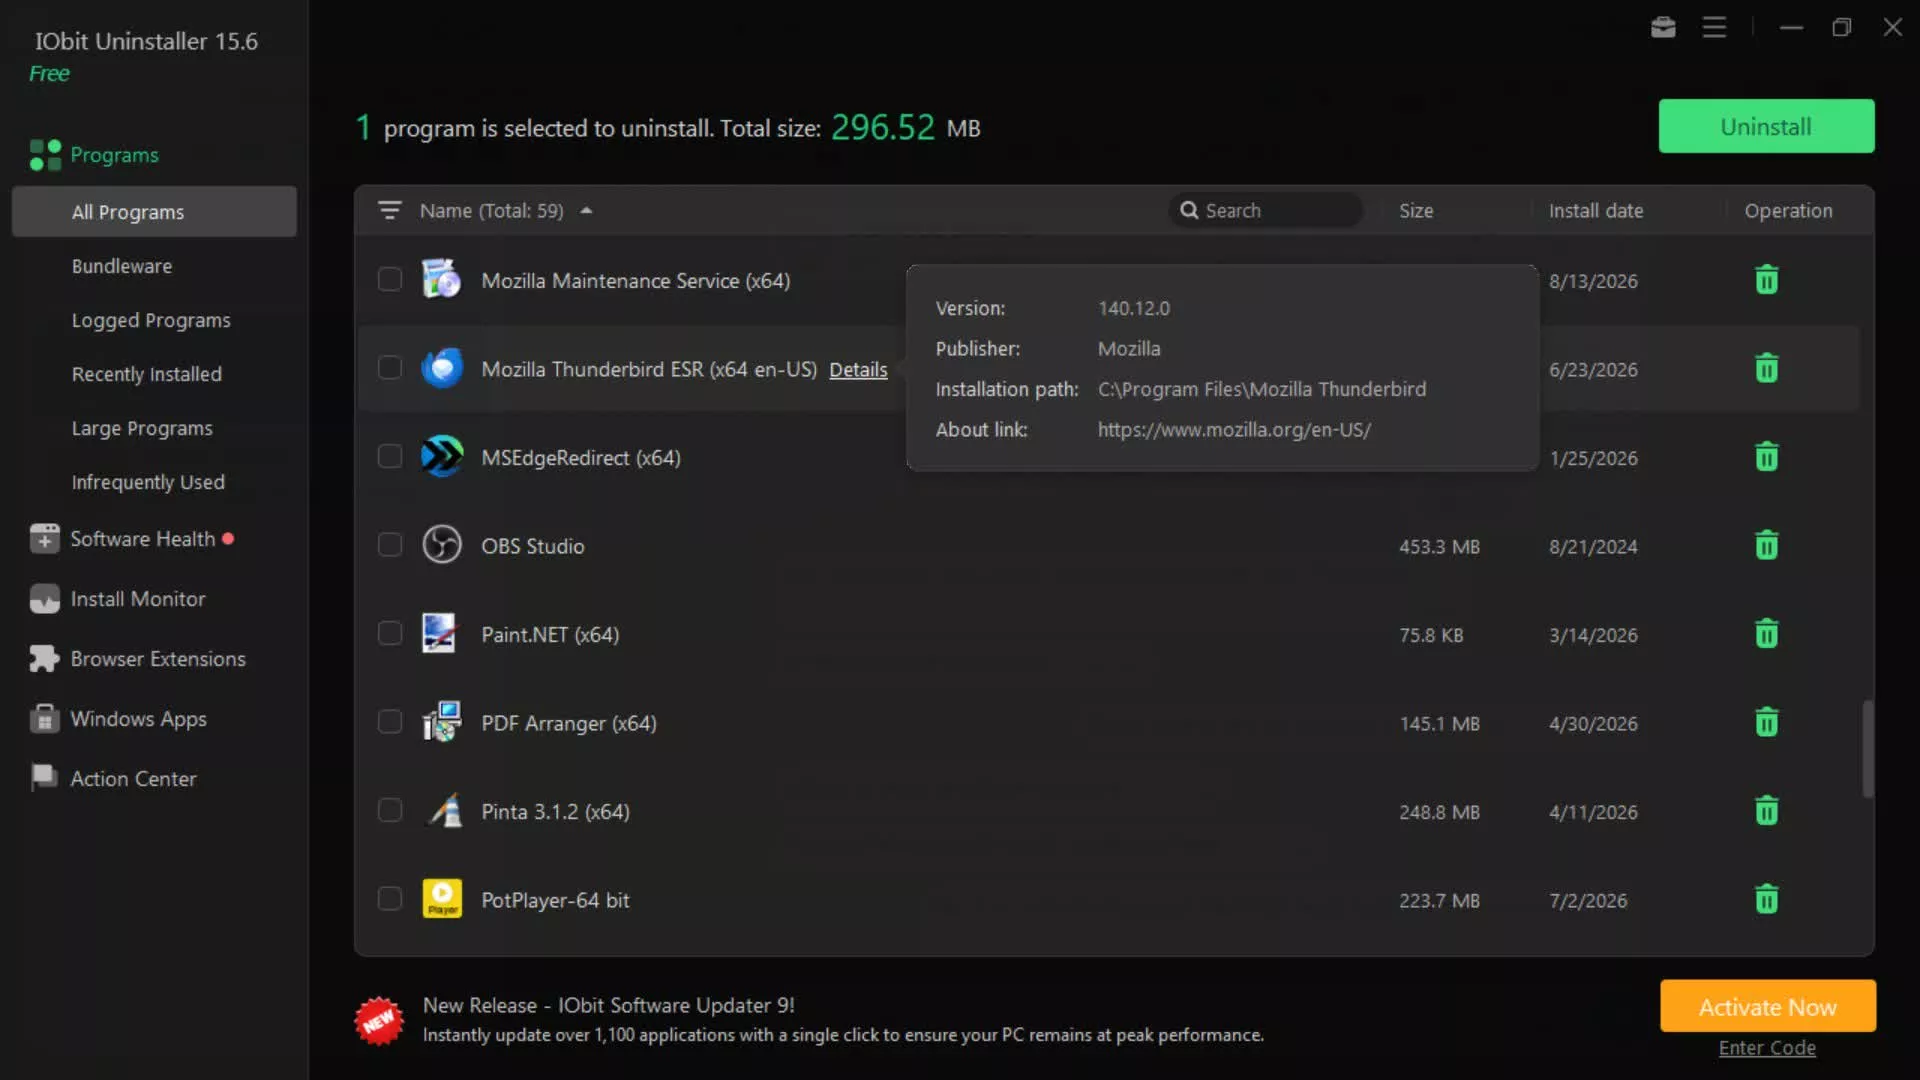Check the PotPlayer-64 bit checkbox
The width and height of the screenshot is (1920, 1080).
tap(390, 898)
